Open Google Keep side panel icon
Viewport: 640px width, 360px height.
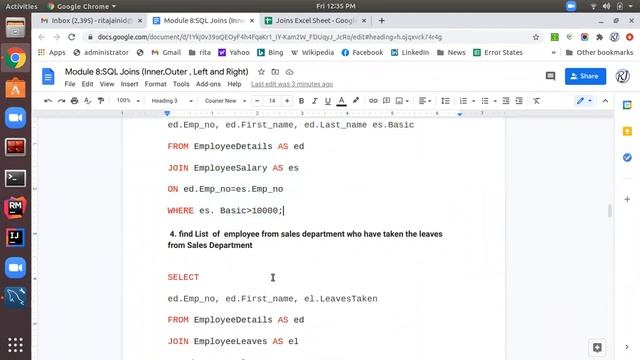click(627, 131)
